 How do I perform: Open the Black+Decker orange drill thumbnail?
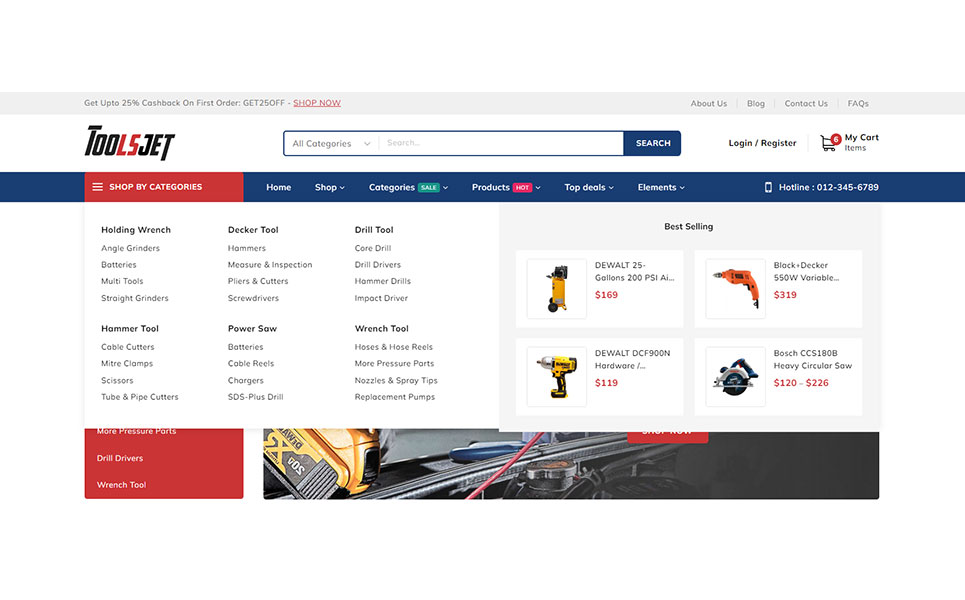(x=735, y=289)
